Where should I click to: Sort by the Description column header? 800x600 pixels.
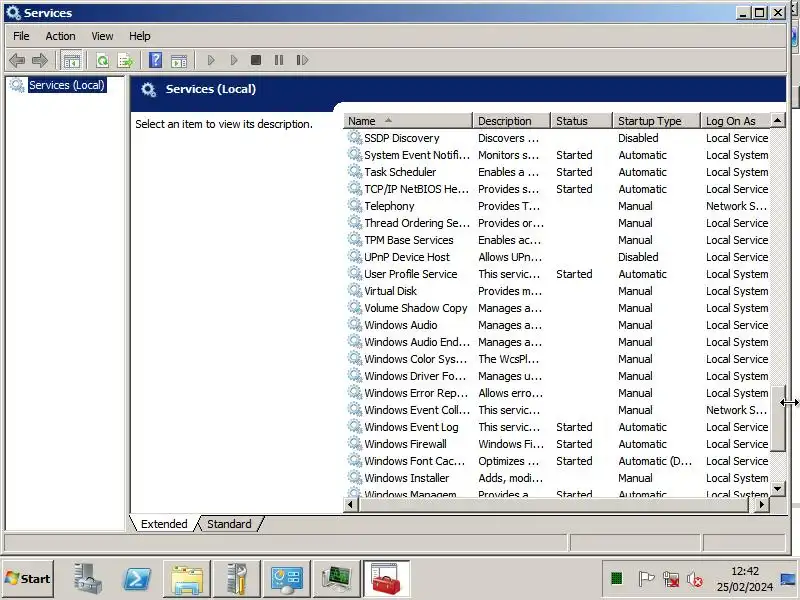[512, 121]
